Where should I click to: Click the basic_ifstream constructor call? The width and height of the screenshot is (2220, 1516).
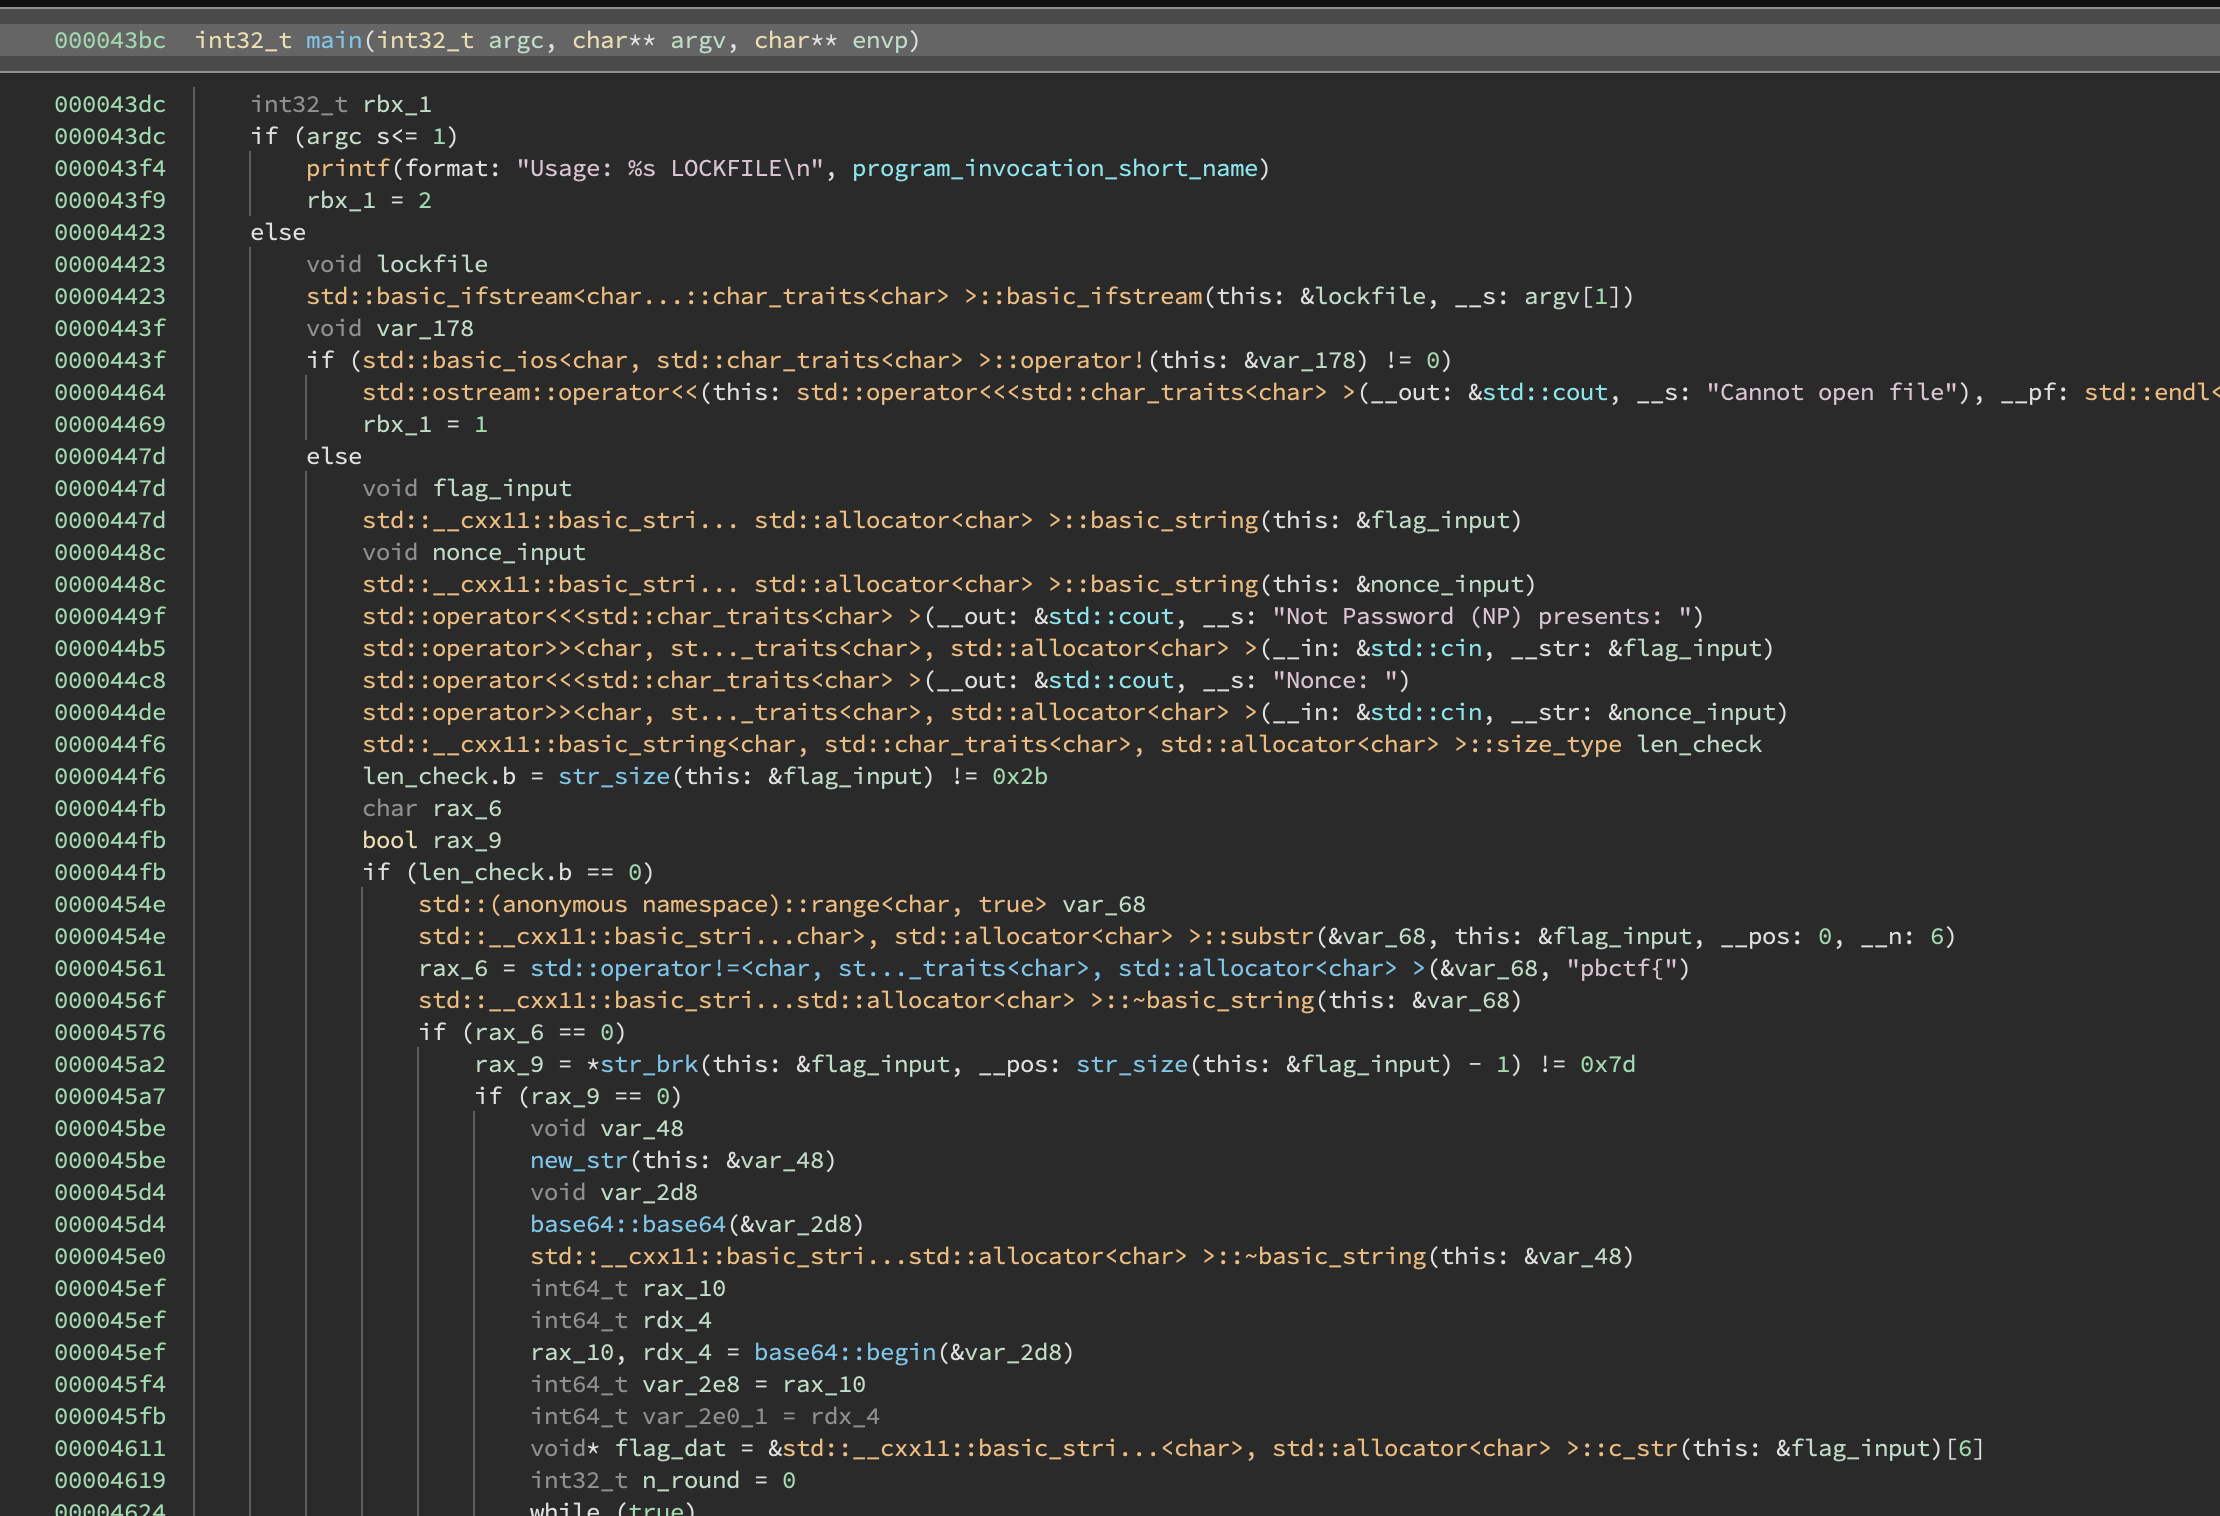click(1104, 296)
